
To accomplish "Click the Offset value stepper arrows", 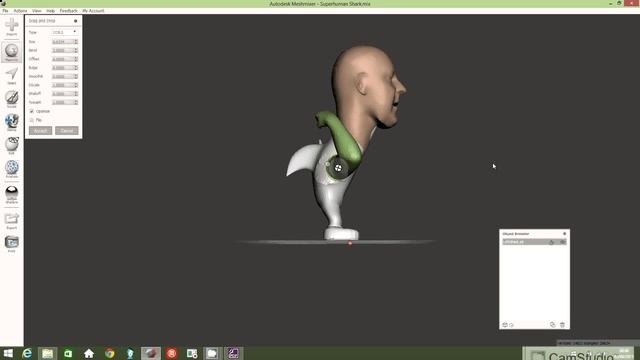I will pos(76,59).
